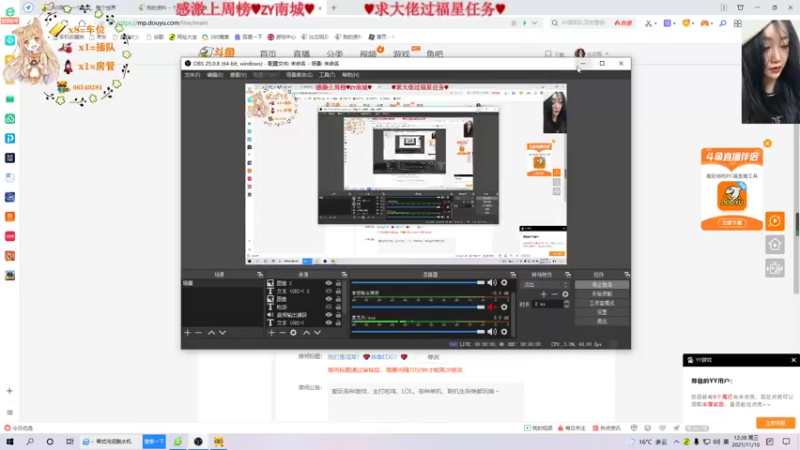Move the selected source down in the Sources list
This screenshot has height=450, width=800.
pyautogui.click(x=317, y=333)
